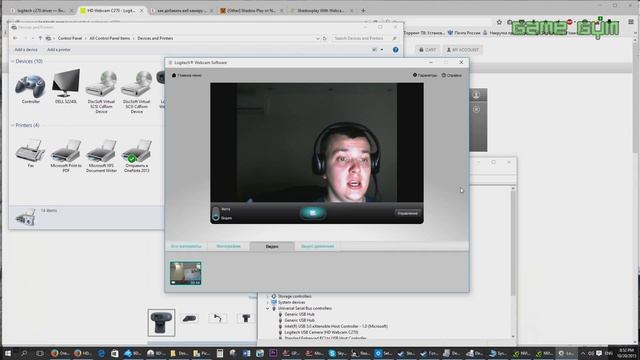Expand System devices in Device Manager
Viewport: 640px width, 360px height.
coord(268,302)
